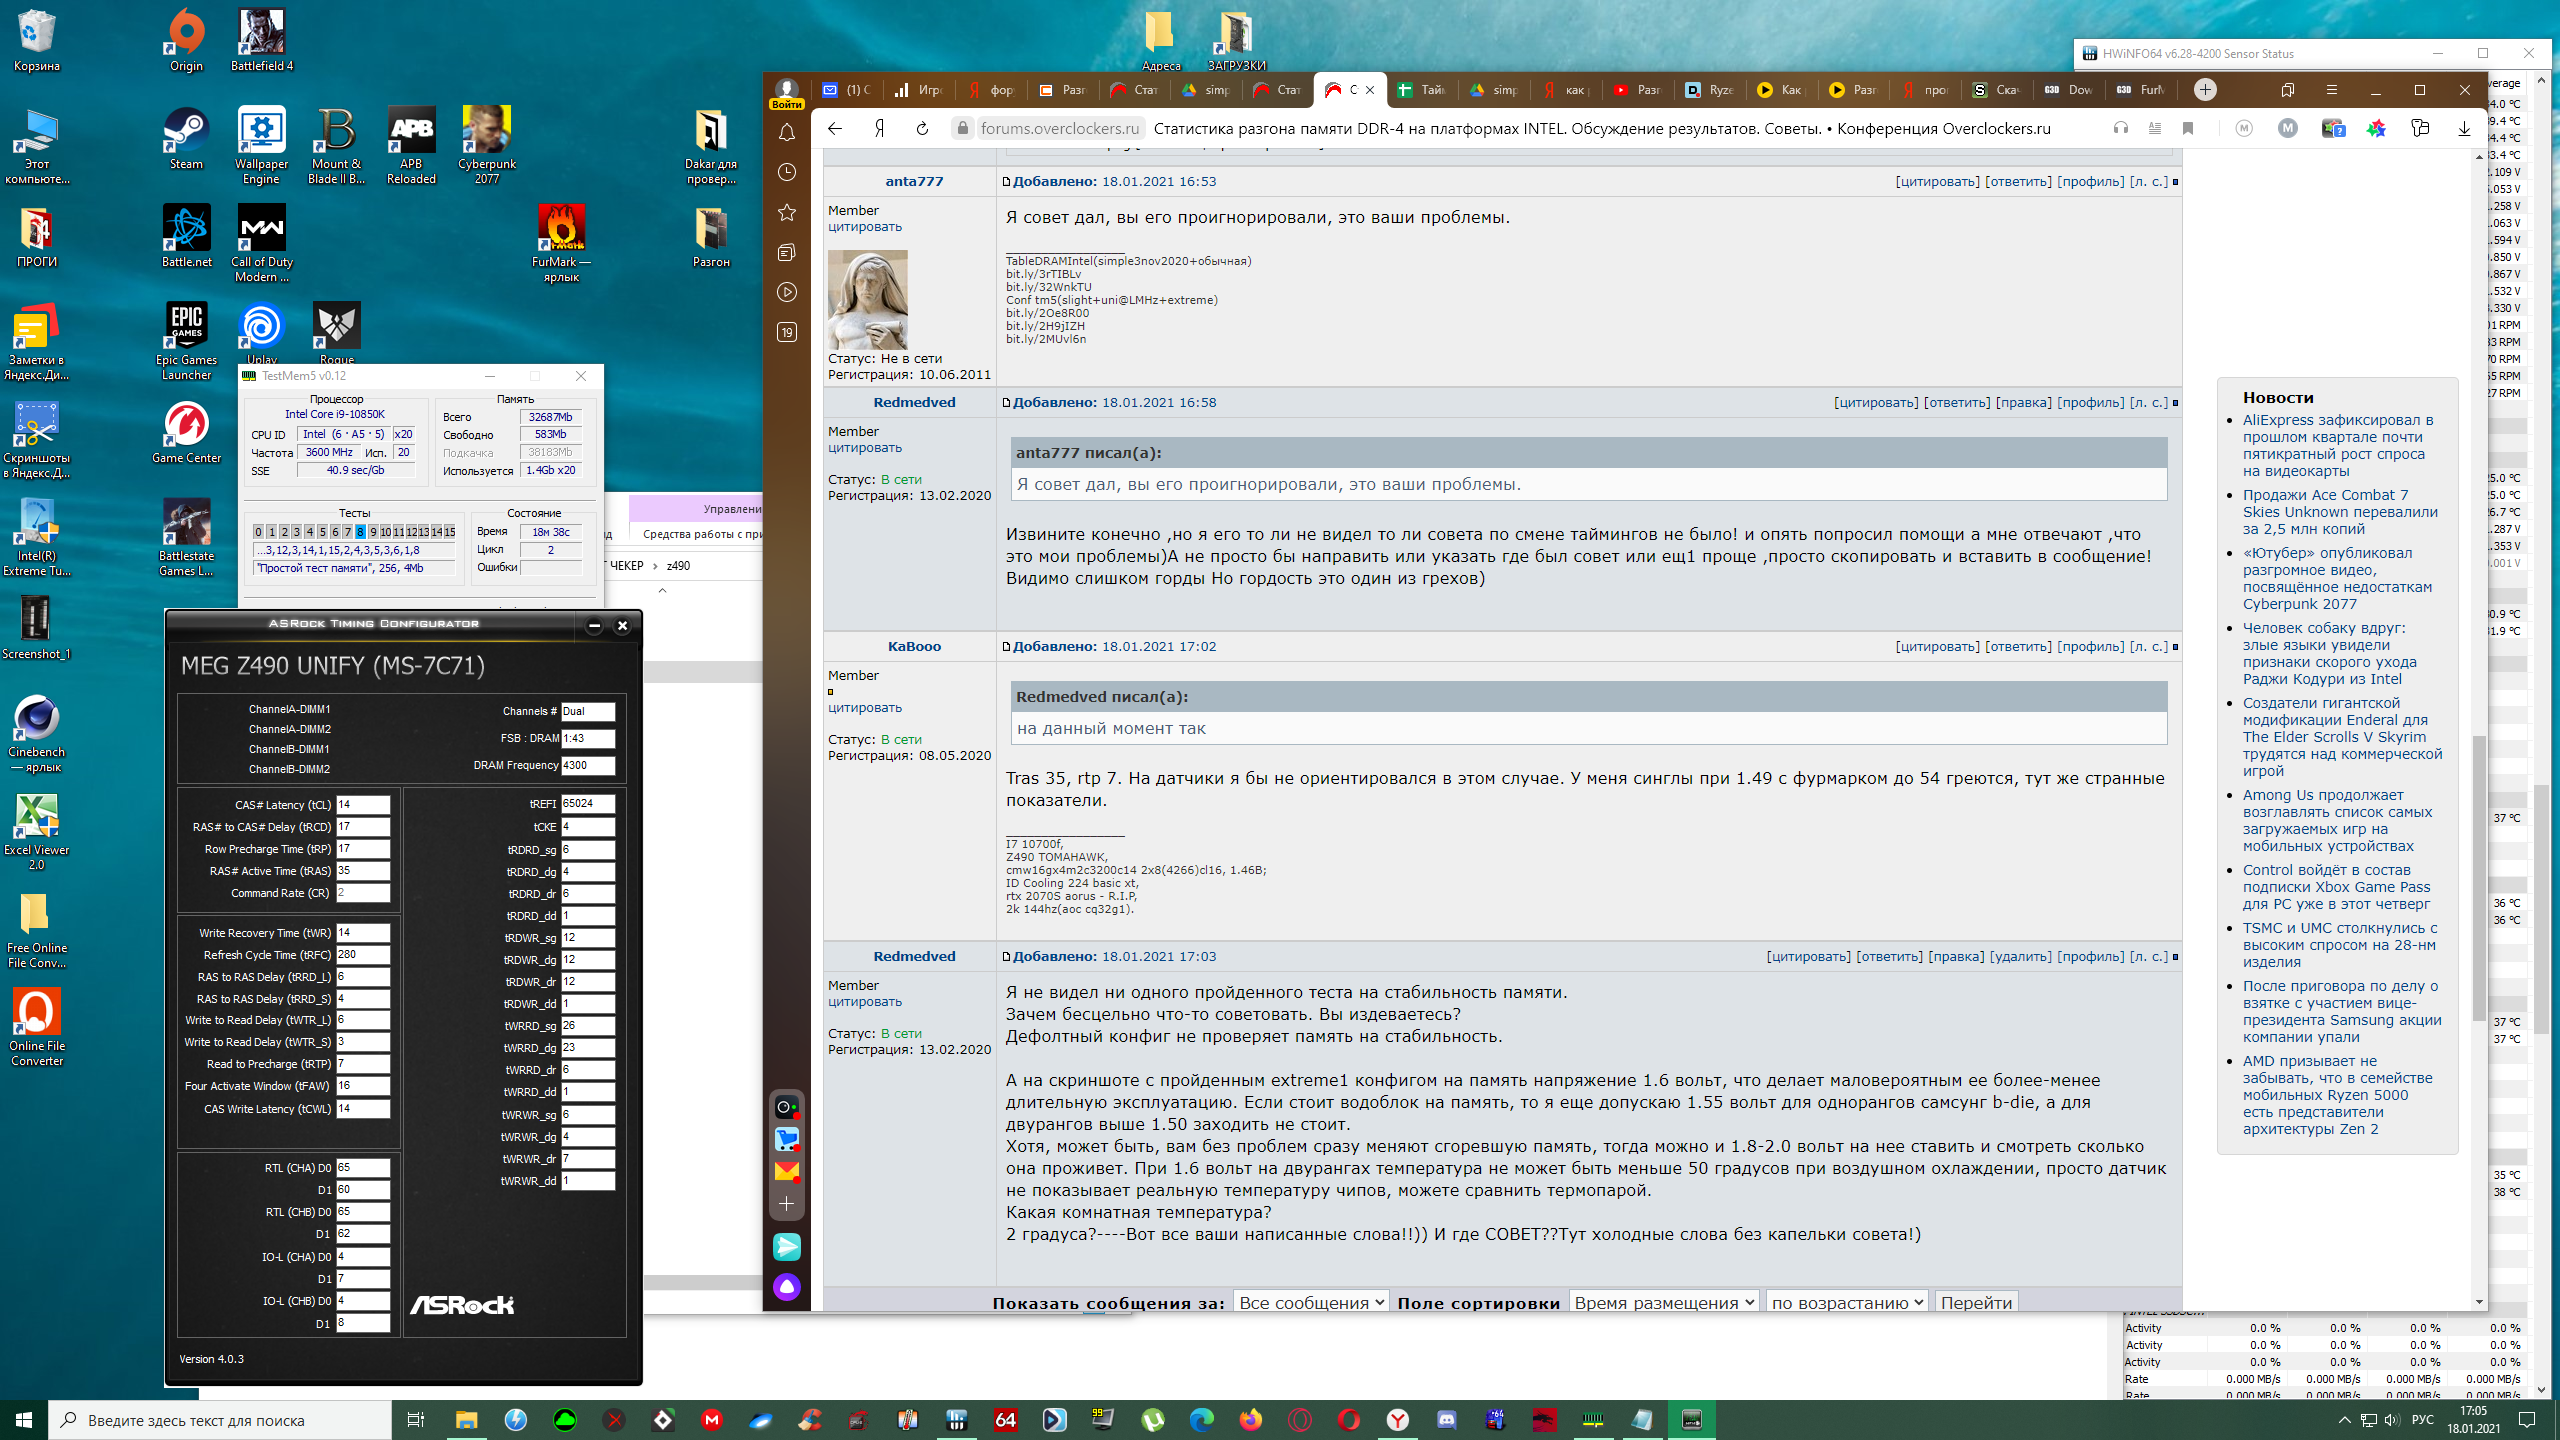Click the browser page vertical scrollbar
The width and height of the screenshot is (2560, 1440).
[x=2479, y=880]
